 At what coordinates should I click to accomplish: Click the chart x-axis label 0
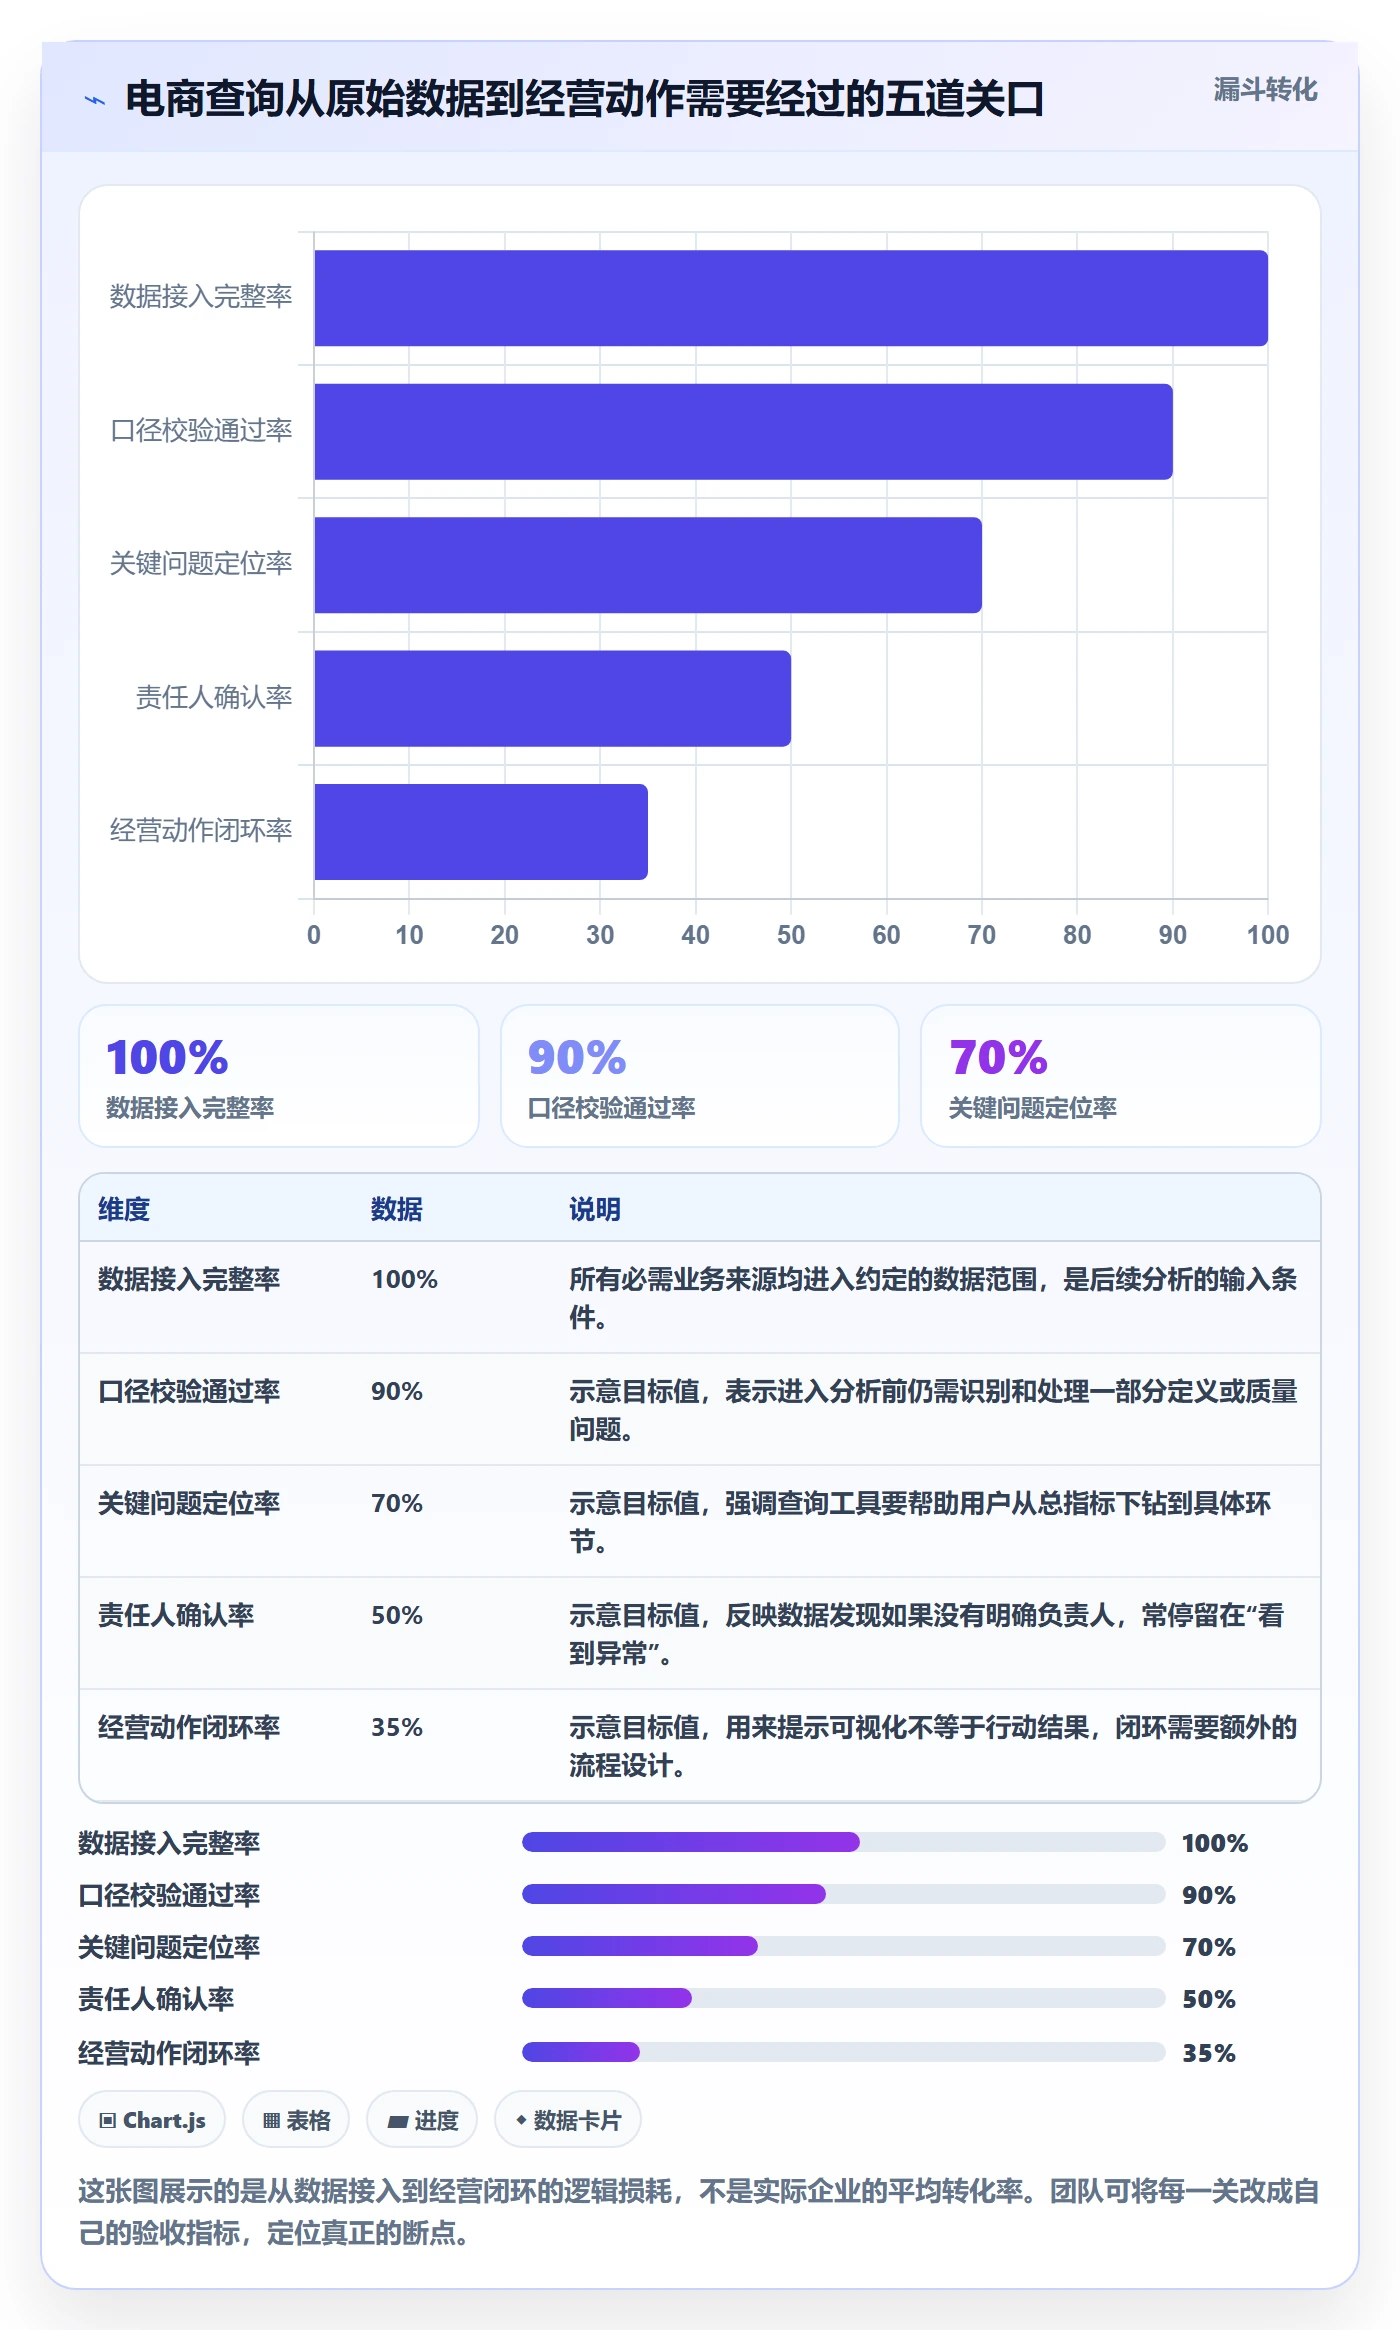(314, 935)
